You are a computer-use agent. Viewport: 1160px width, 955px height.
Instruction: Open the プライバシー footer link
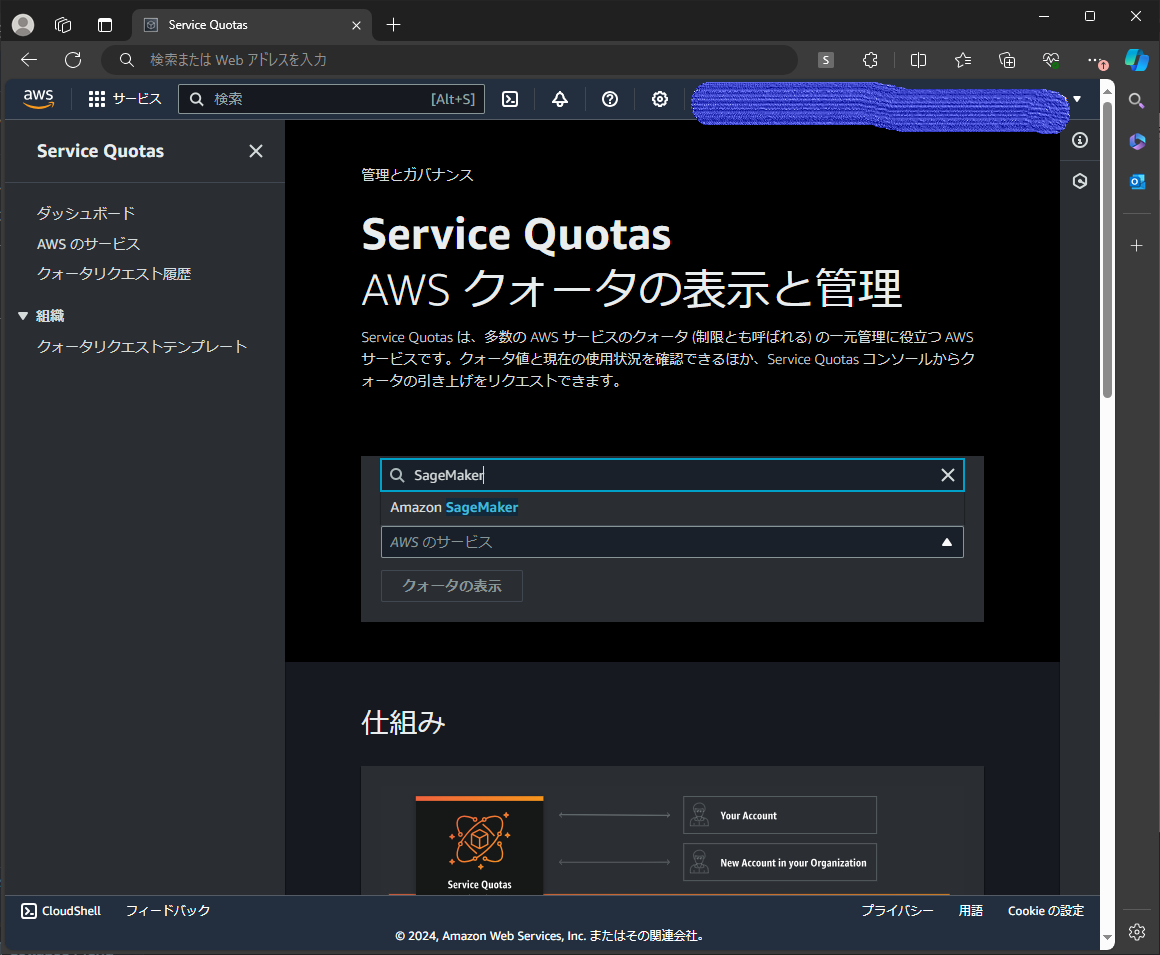(897, 911)
